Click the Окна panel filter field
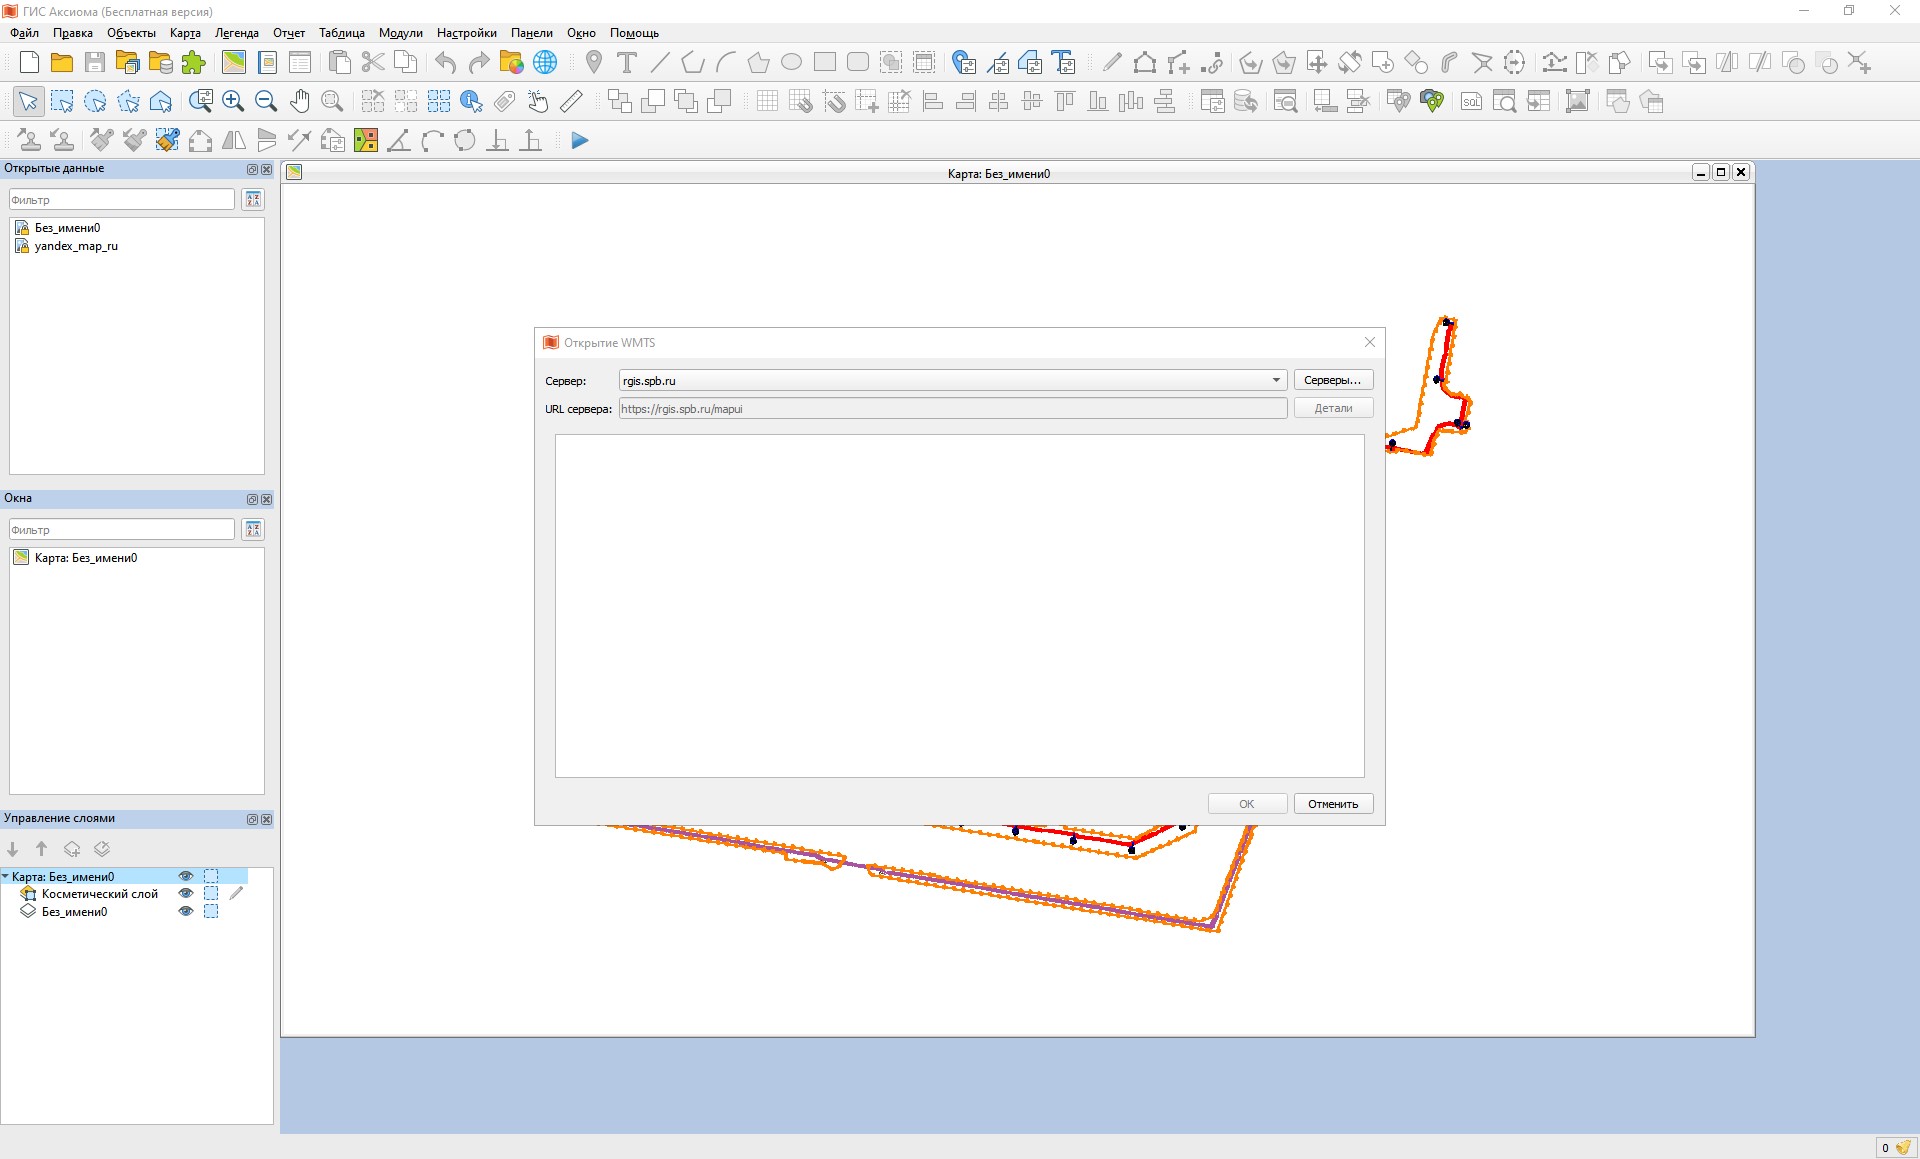Viewport: 1920px width, 1159px height. tap(122, 530)
